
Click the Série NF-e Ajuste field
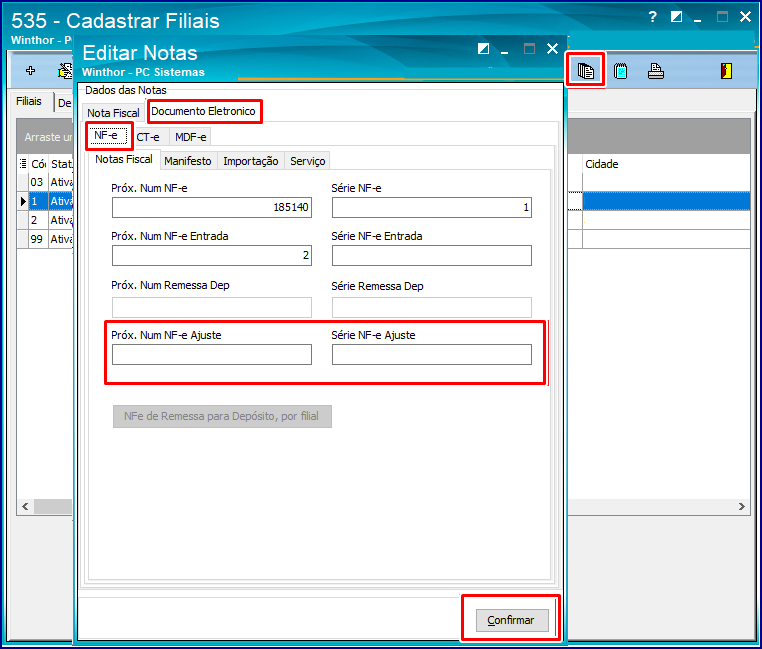[x=432, y=354]
